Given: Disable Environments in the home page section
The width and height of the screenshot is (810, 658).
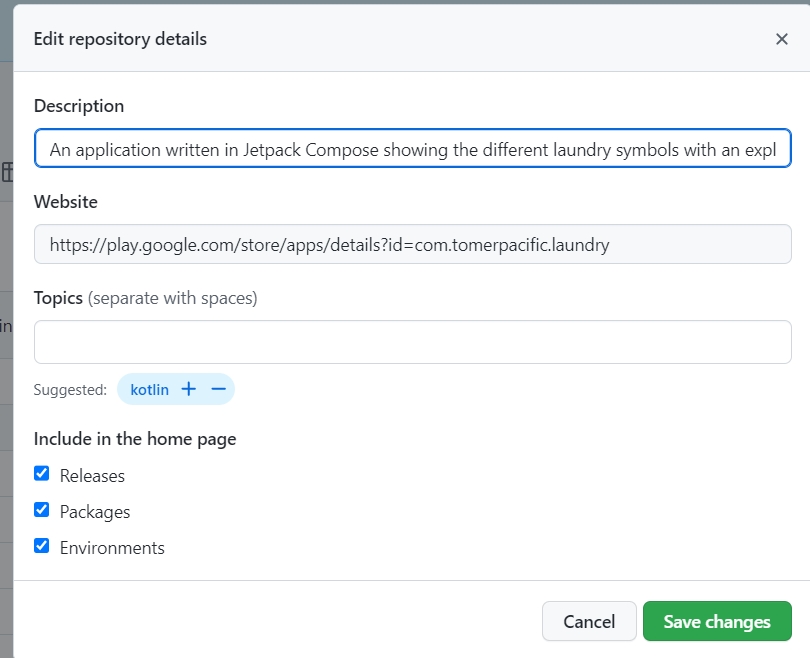Looking at the screenshot, I should (41, 544).
